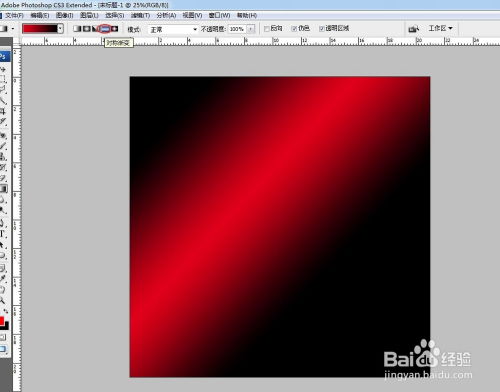Enable the 反向 (Reverse) checkbox
Image resolution: width=500 pixels, height=392 pixels.
[x=267, y=29]
